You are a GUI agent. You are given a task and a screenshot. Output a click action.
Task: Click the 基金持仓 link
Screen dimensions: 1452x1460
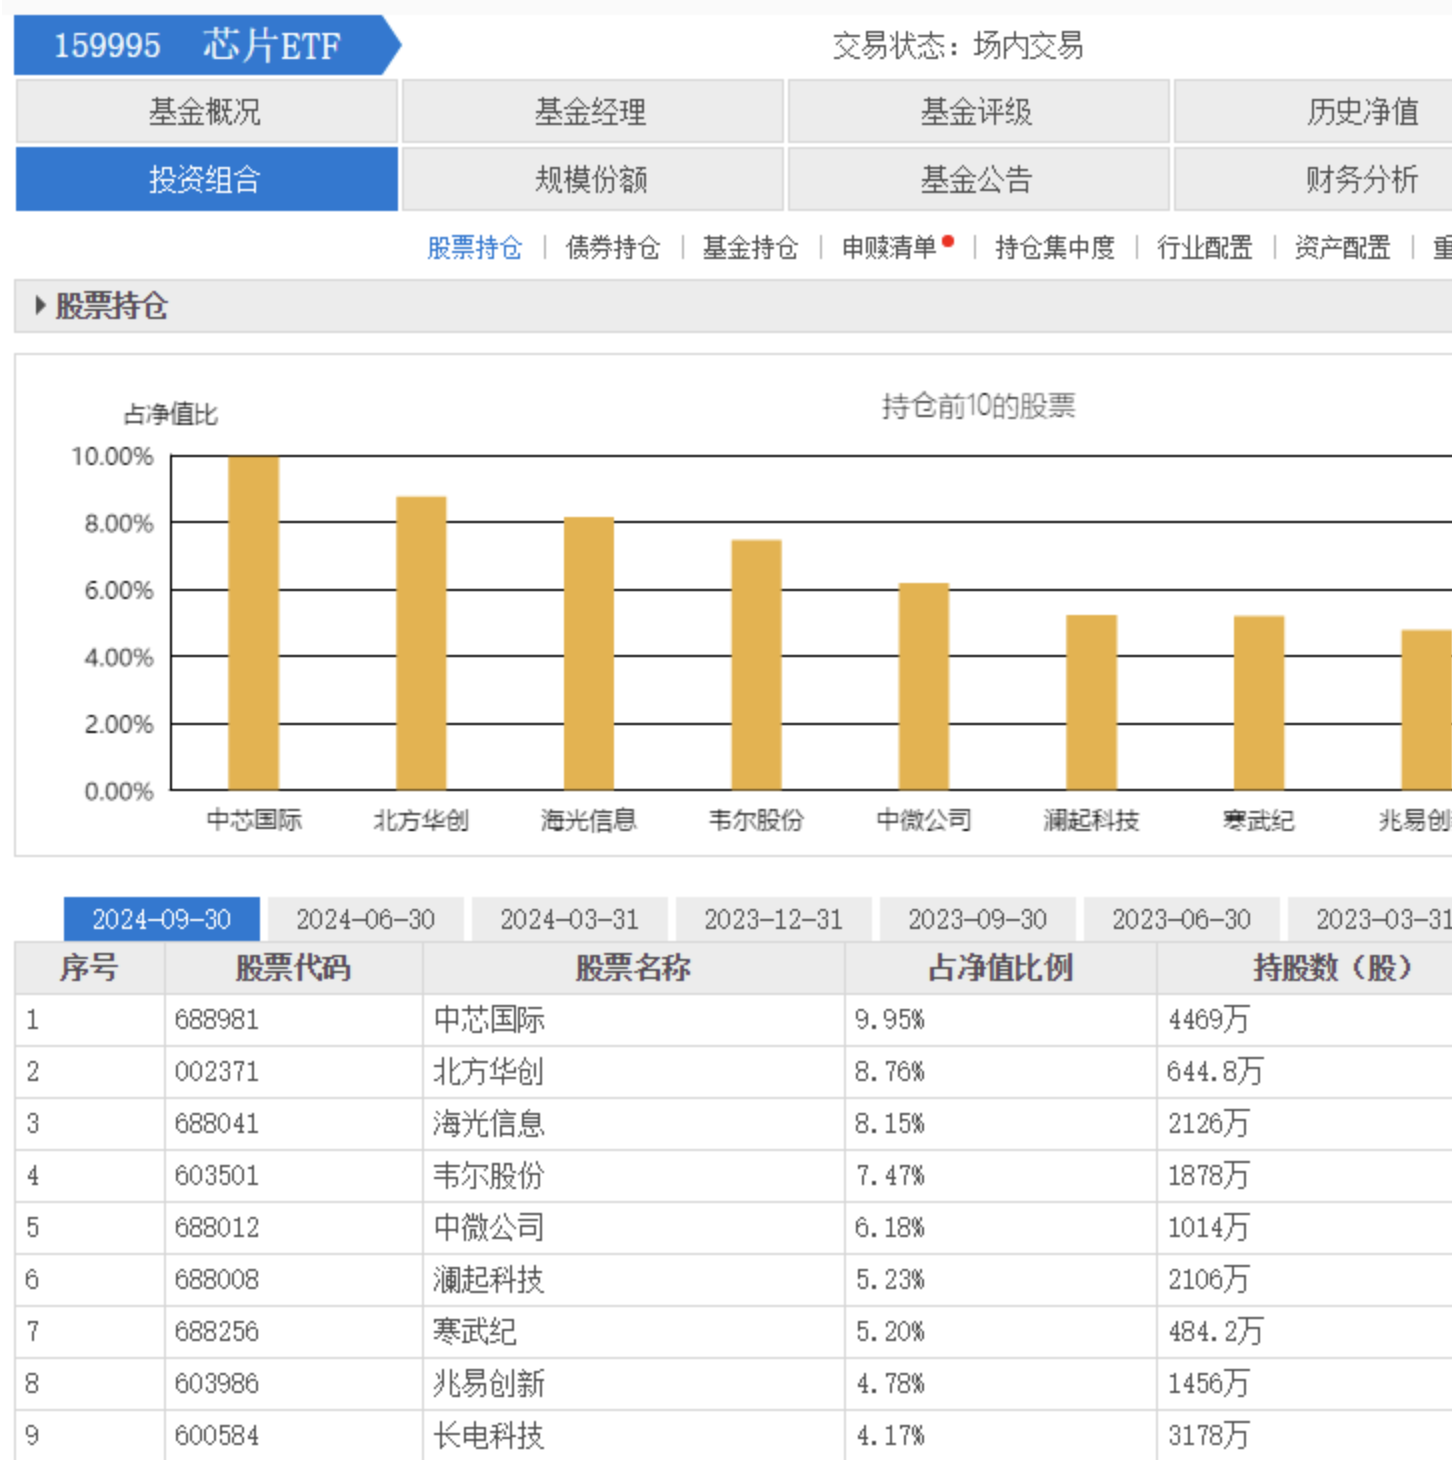click(x=750, y=247)
